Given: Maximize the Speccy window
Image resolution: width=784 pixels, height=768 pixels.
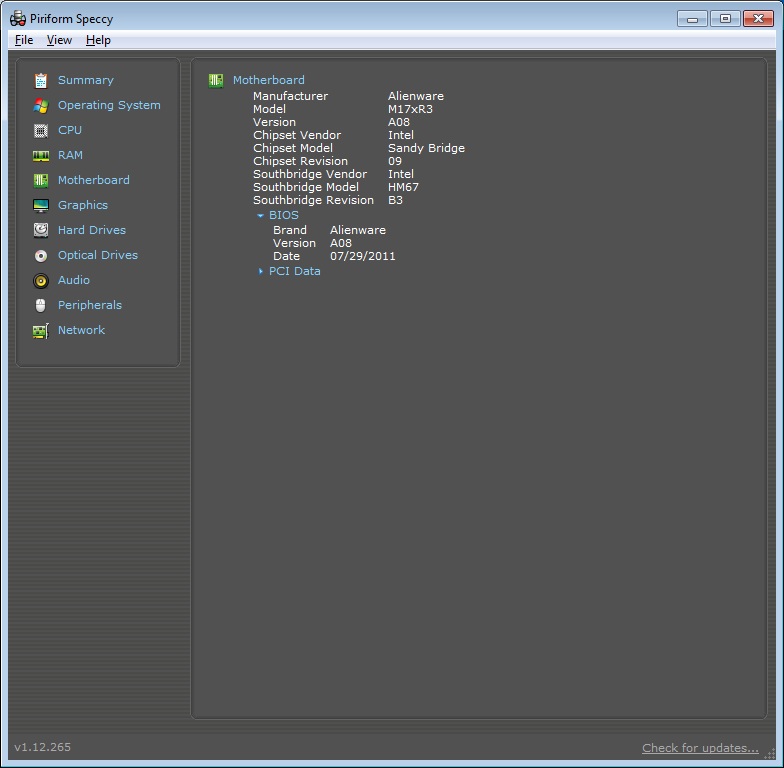Looking at the screenshot, I should coord(725,19).
